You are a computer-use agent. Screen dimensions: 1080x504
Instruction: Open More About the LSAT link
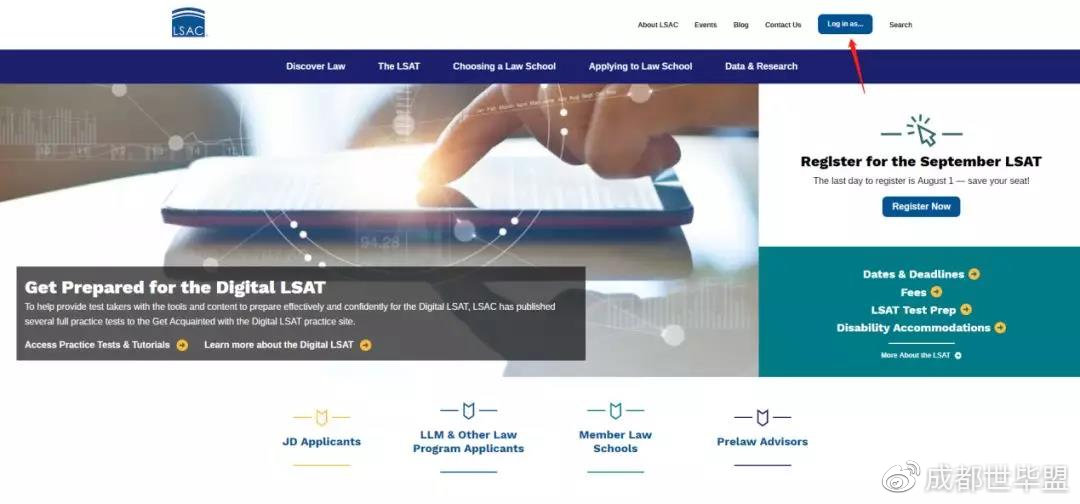[915, 355]
